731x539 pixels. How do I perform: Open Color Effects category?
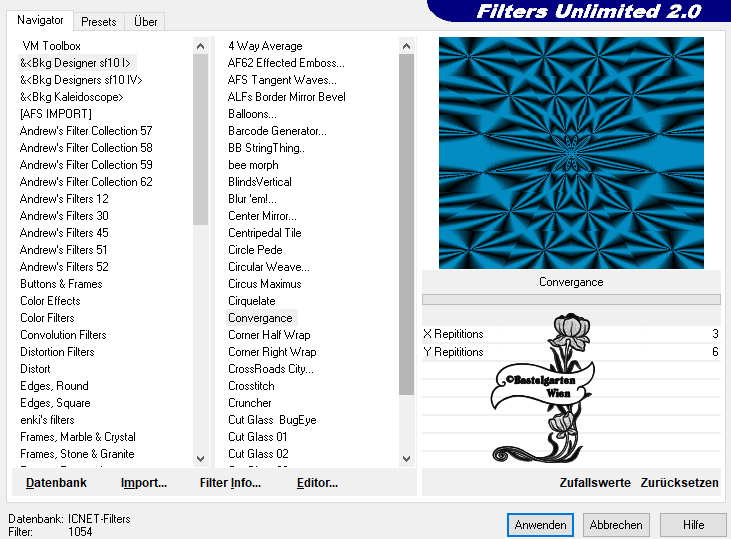50,301
